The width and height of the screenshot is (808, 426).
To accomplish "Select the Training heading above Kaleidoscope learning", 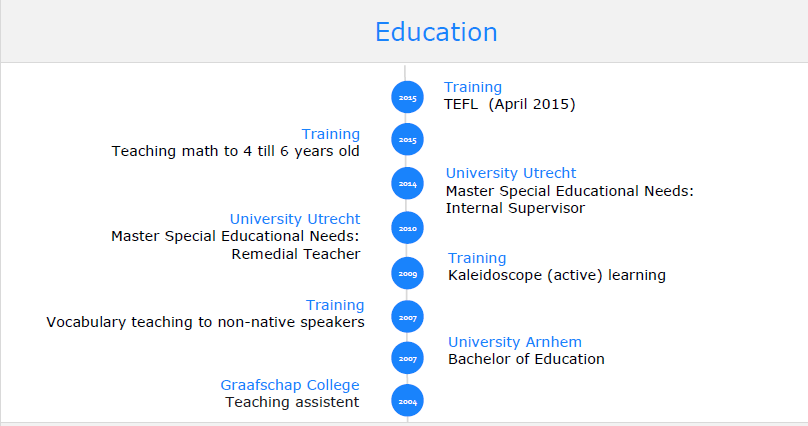I will tap(477, 258).
